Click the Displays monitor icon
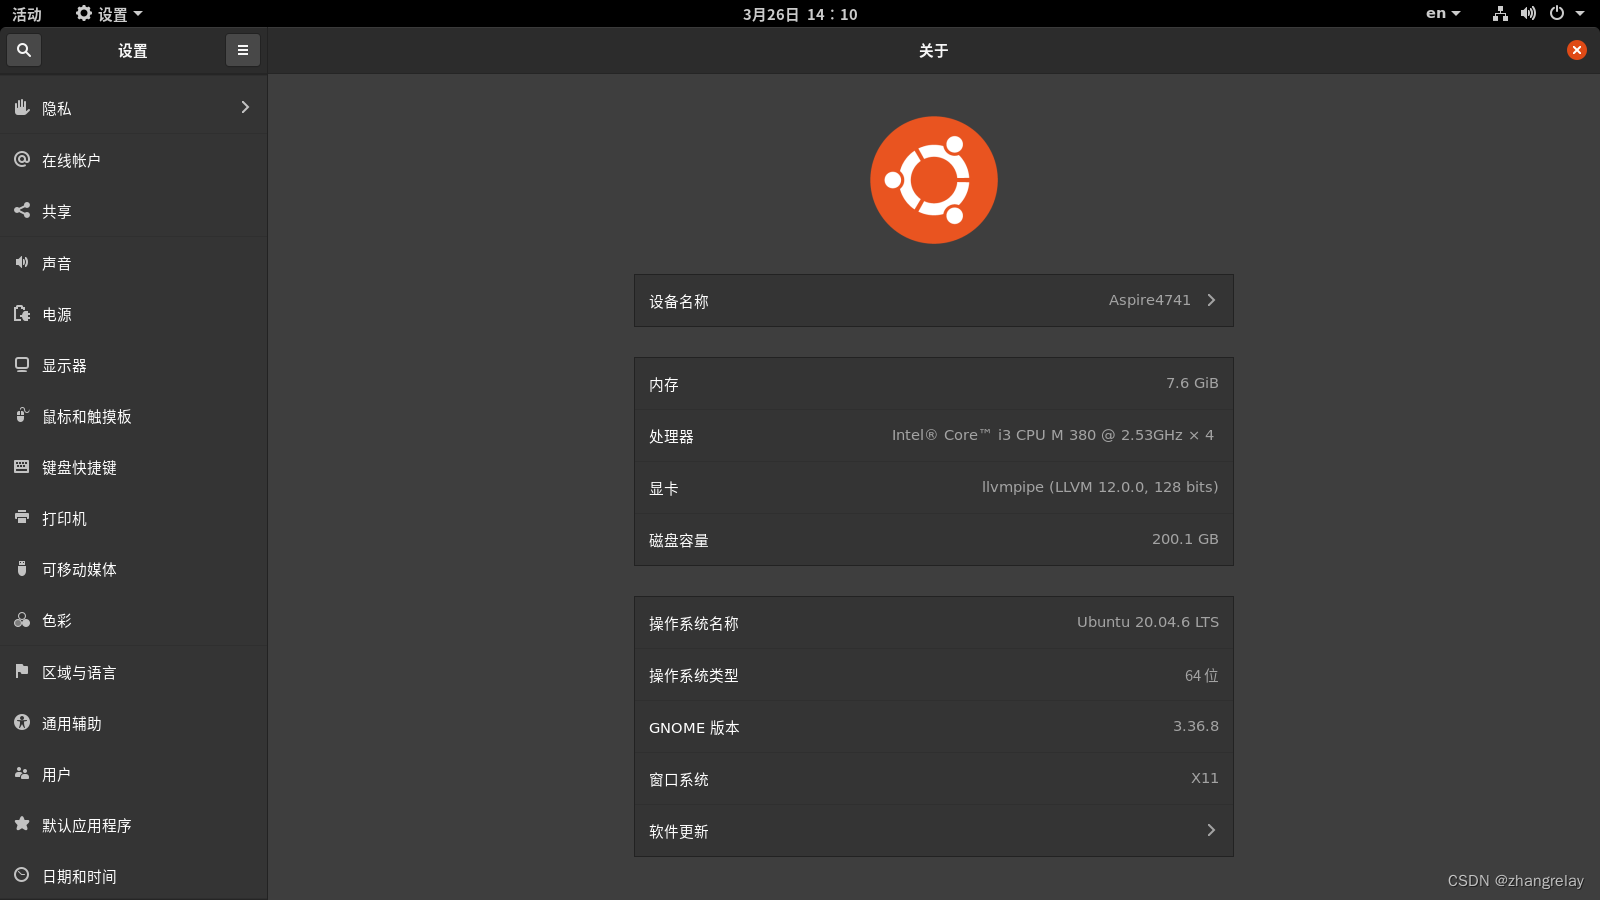This screenshot has width=1600, height=900. pos(22,364)
